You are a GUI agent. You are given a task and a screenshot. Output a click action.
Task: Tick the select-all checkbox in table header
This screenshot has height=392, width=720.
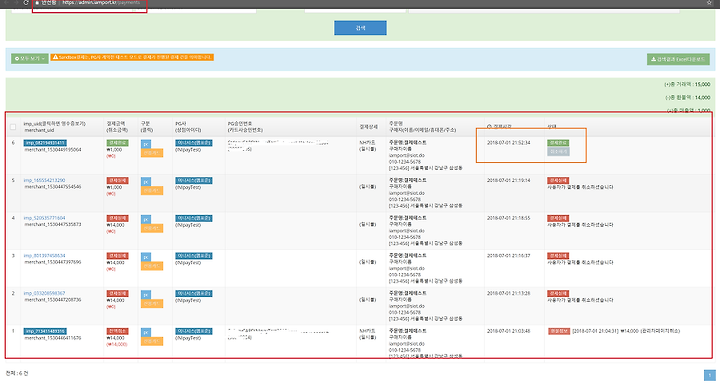(13, 127)
